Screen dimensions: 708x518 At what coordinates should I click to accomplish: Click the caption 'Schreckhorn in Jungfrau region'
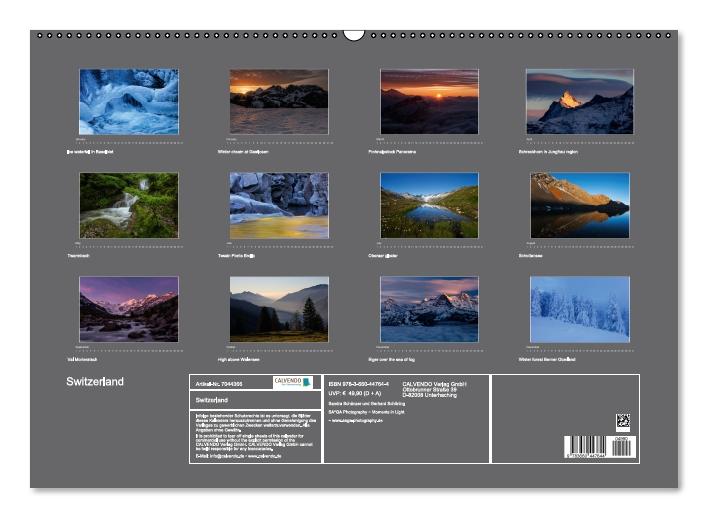pyautogui.click(x=548, y=152)
